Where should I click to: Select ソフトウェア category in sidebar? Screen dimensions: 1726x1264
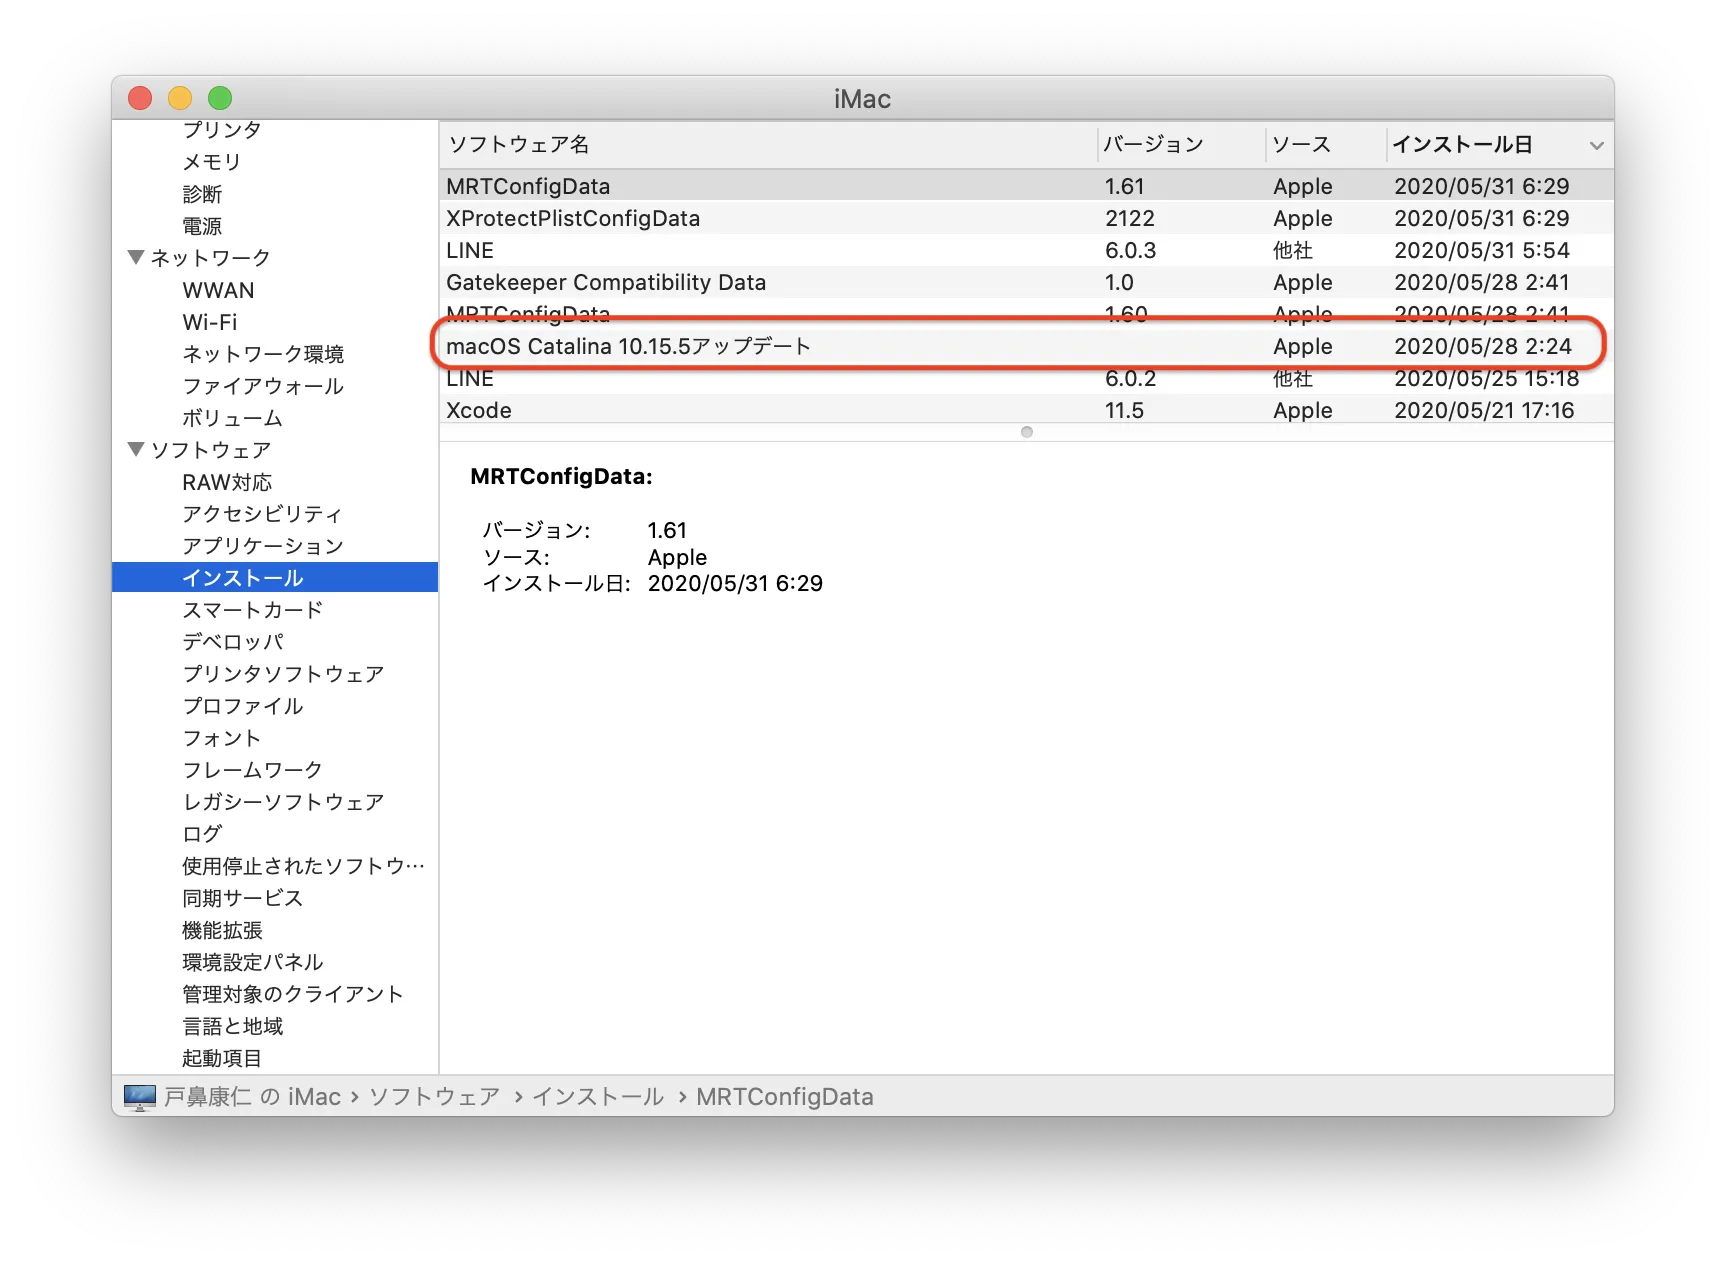[210, 450]
